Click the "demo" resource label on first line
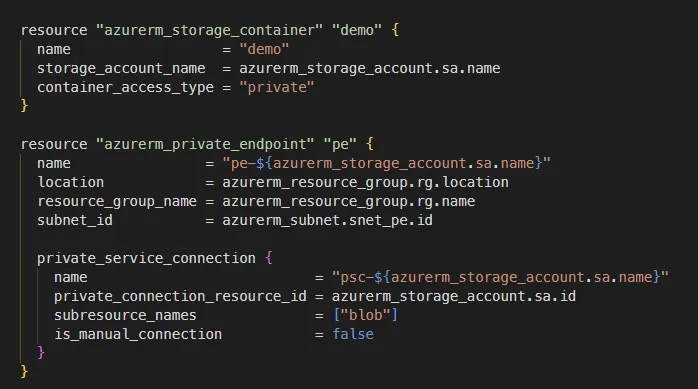 [357, 30]
